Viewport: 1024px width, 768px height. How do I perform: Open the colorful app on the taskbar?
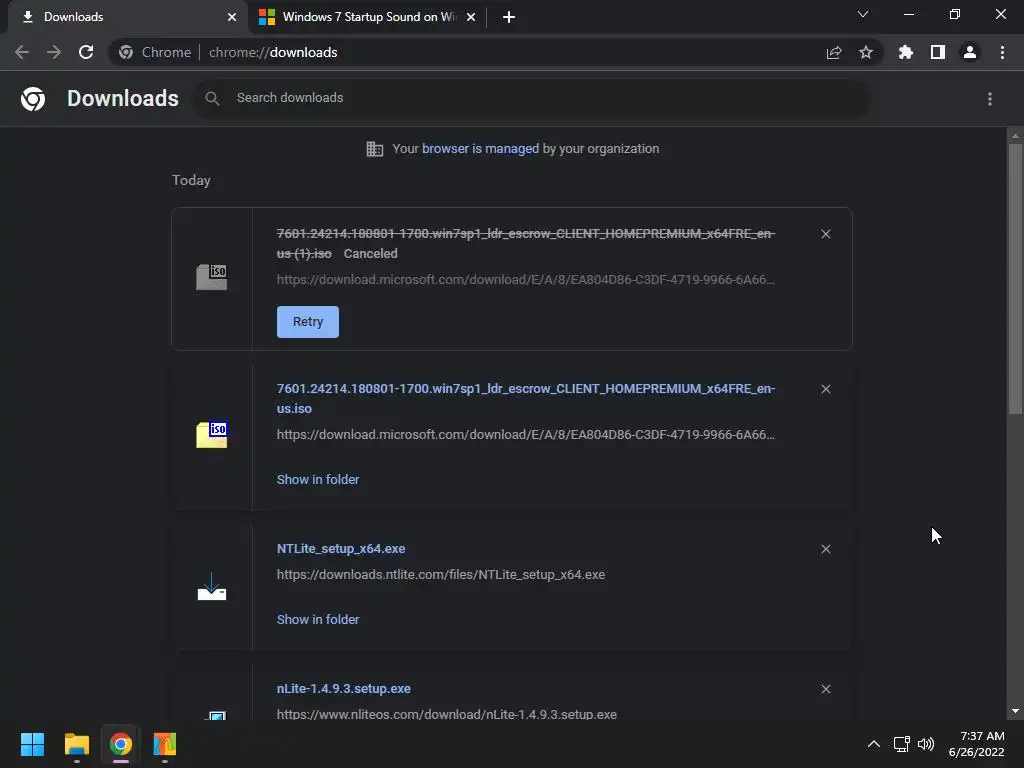click(x=165, y=744)
